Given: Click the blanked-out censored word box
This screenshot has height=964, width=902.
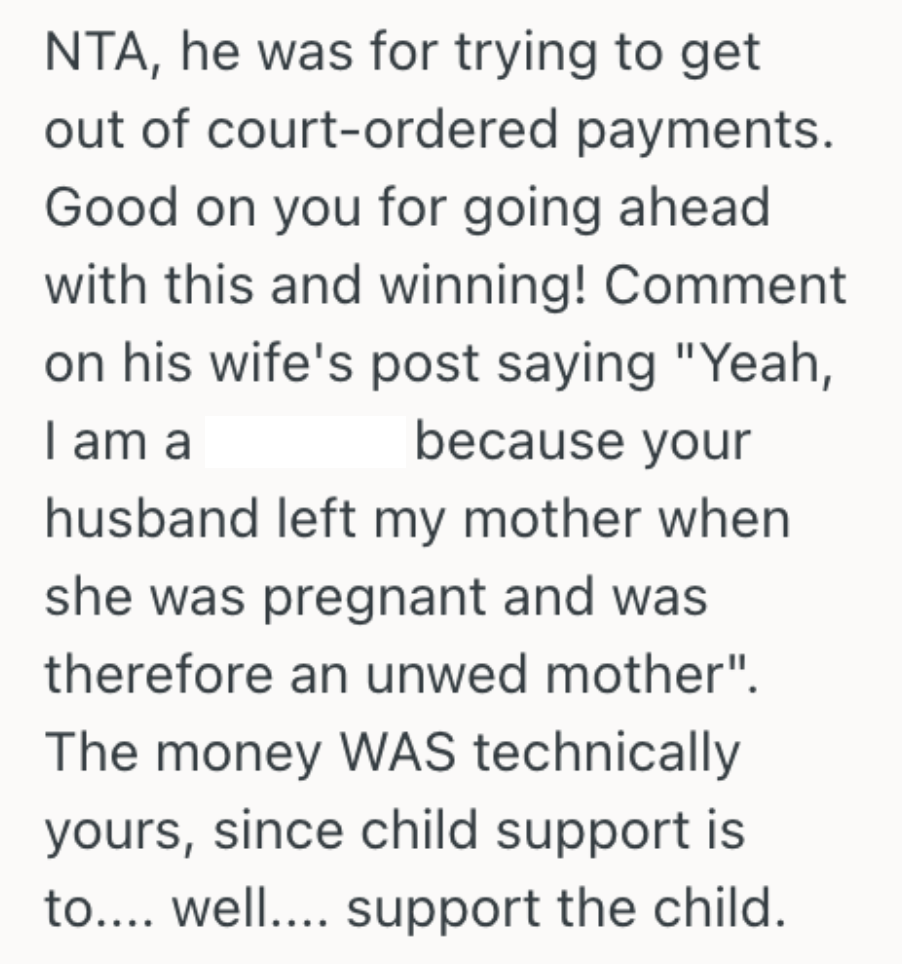Looking at the screenshot, I should tap(305, 442).
